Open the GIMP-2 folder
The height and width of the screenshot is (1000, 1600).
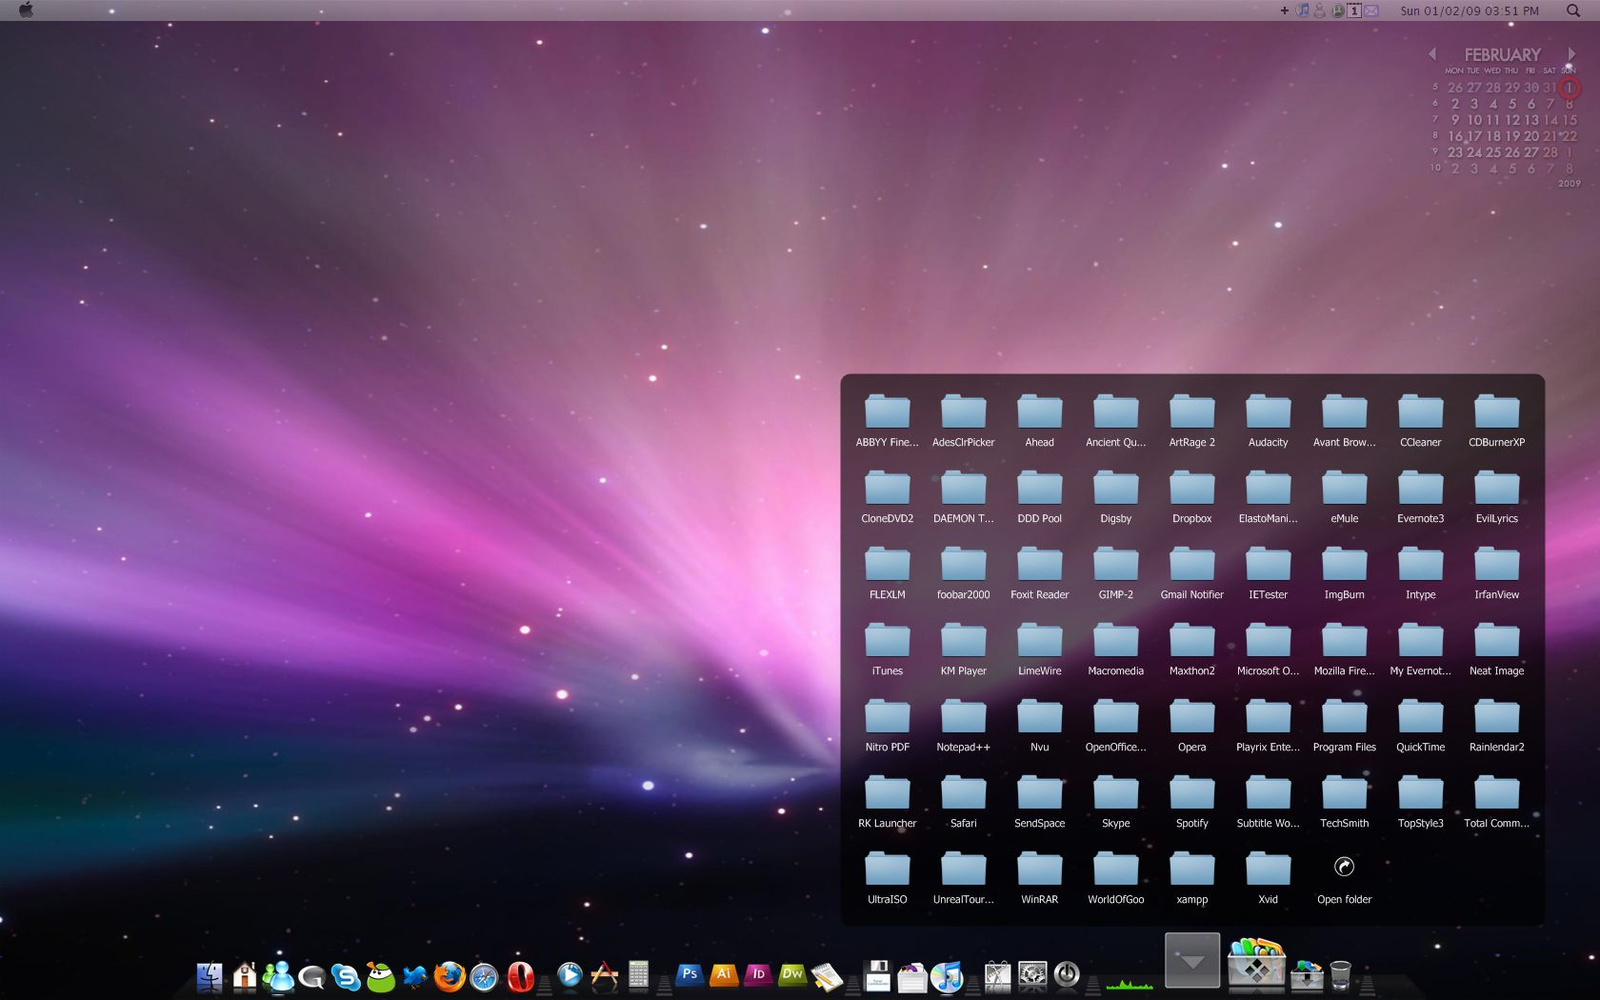[1116, 573]
